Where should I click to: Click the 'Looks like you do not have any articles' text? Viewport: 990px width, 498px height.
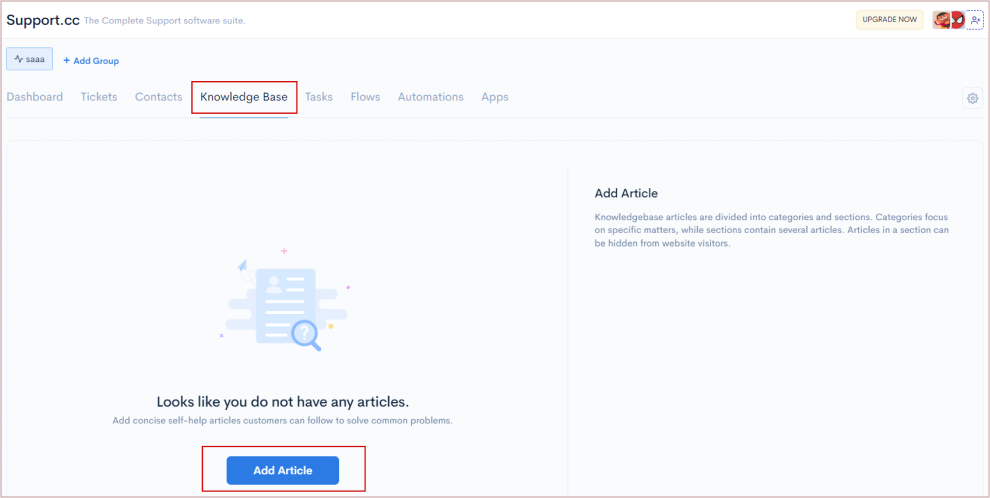pos(283,400)
